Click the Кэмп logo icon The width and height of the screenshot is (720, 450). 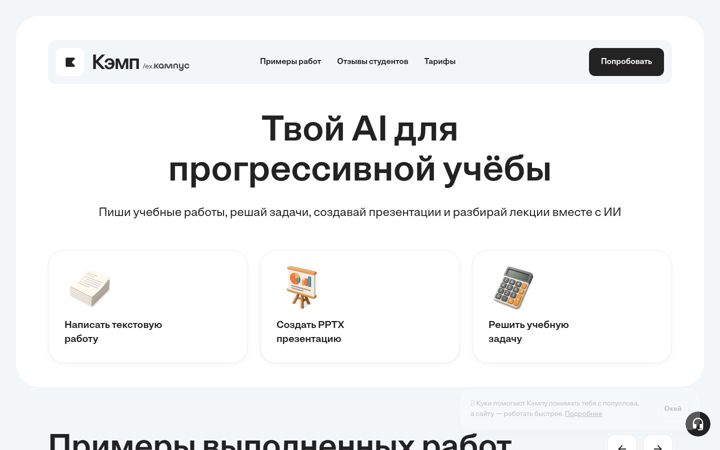tap(70, 62)
